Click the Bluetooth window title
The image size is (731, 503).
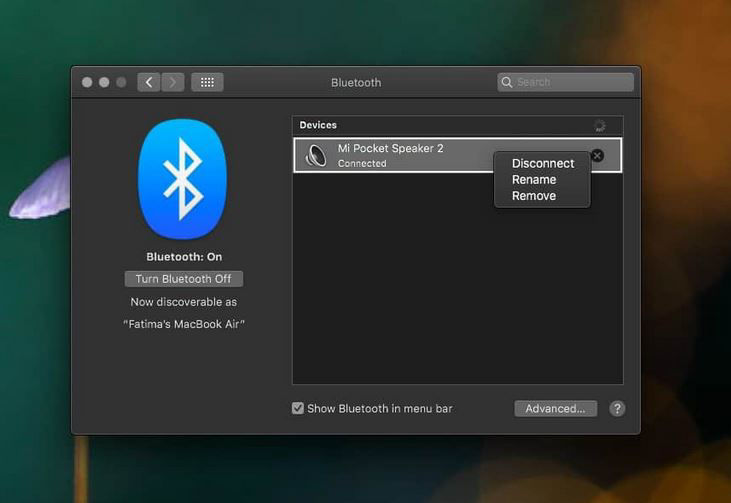(x=356, y=83)
